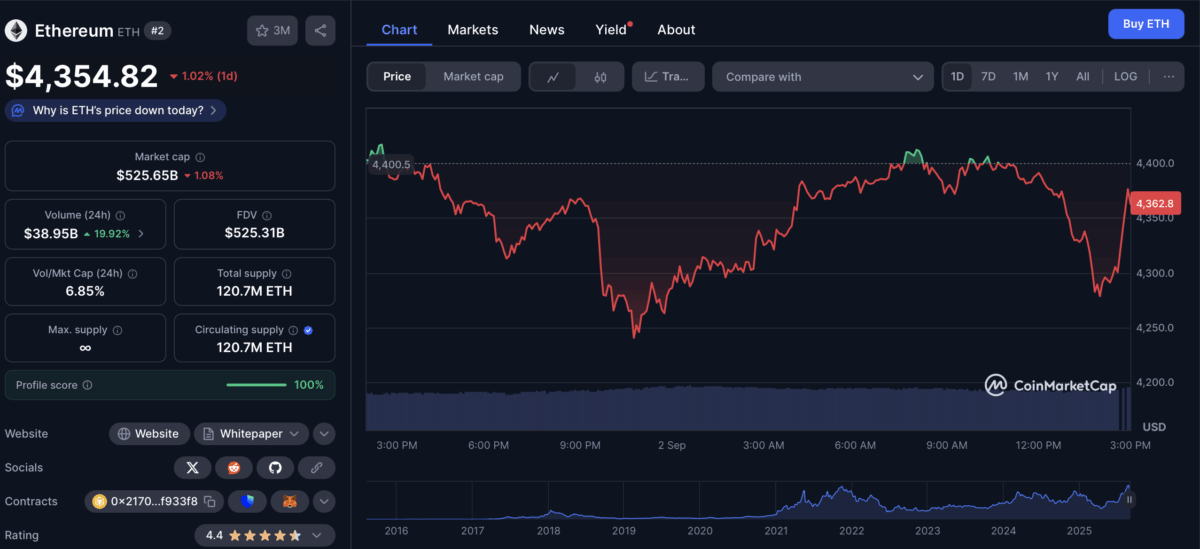The height and width of the screenshot is (549, 1200).
Task: Select the 1Y time range
Action: click(1052, 77)
